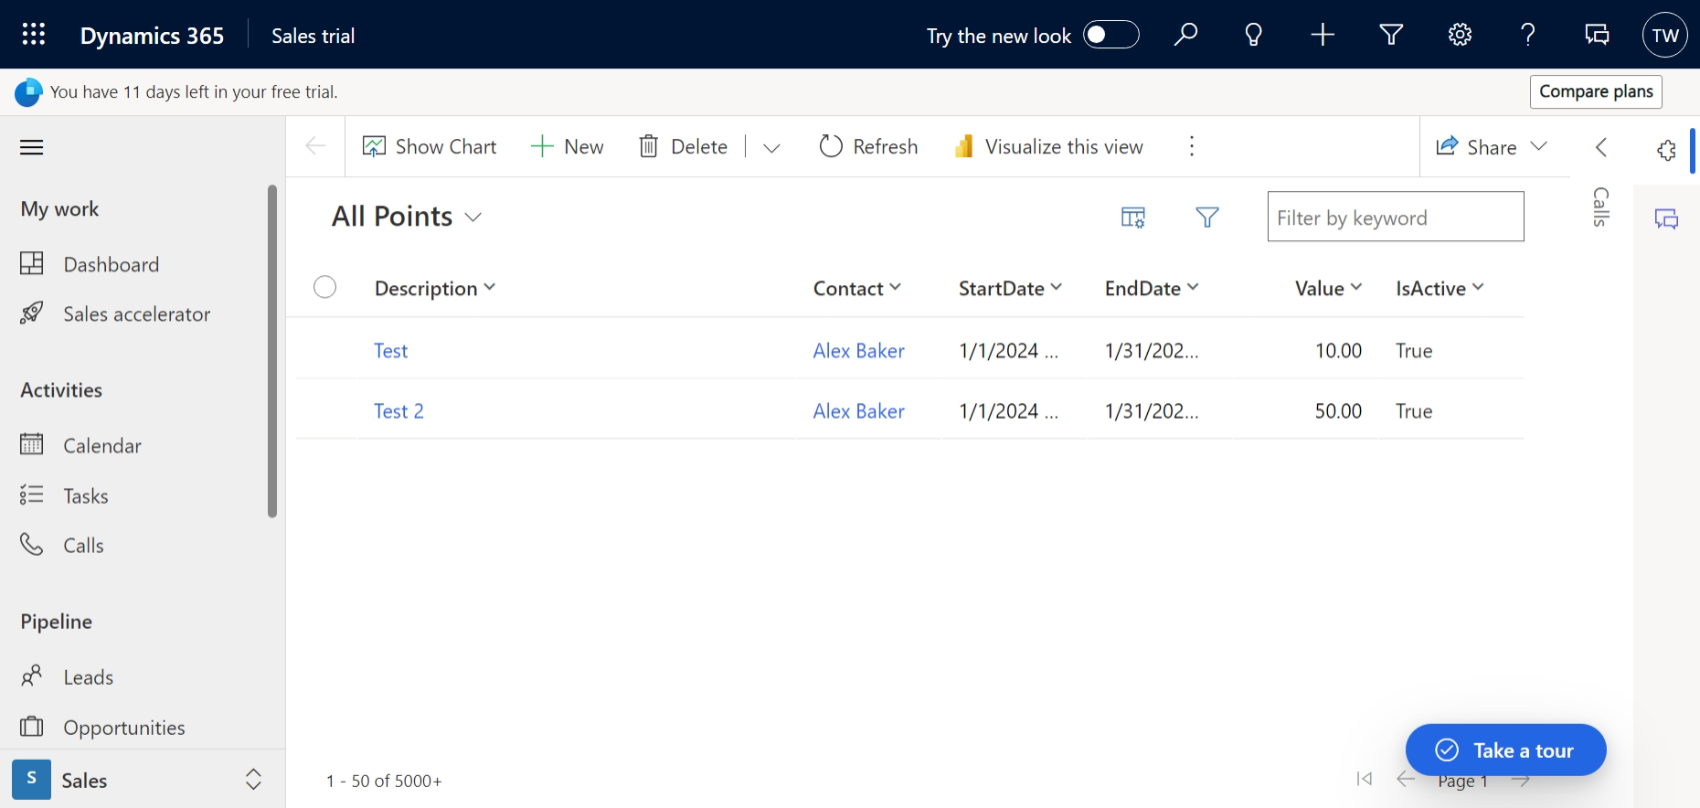Open the chat pane icon in side rail
1700x808 pixels.
pos(1666,219)
